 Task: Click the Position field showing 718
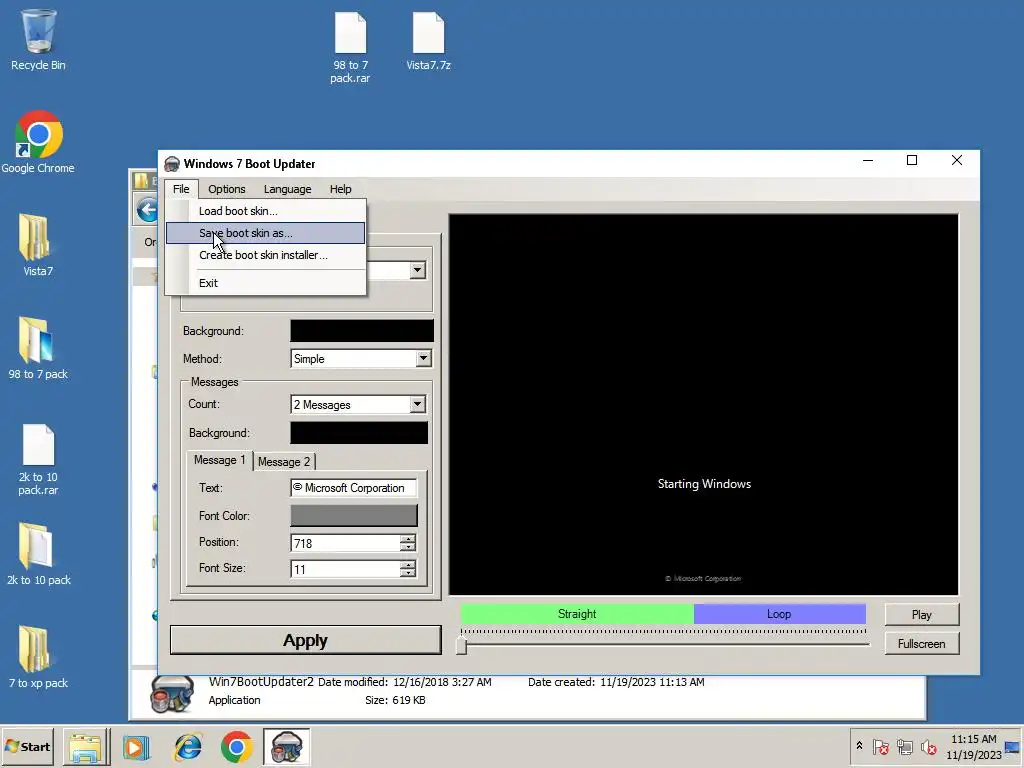click(x=345, y=543)
